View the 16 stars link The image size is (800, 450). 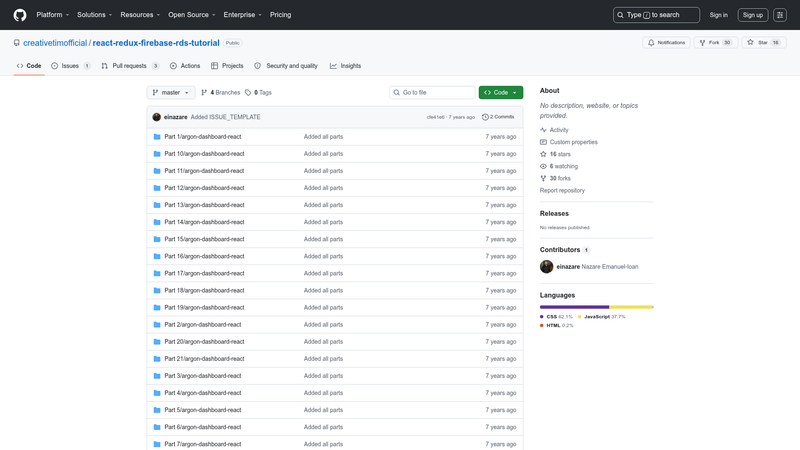click(x=555, y=154)
